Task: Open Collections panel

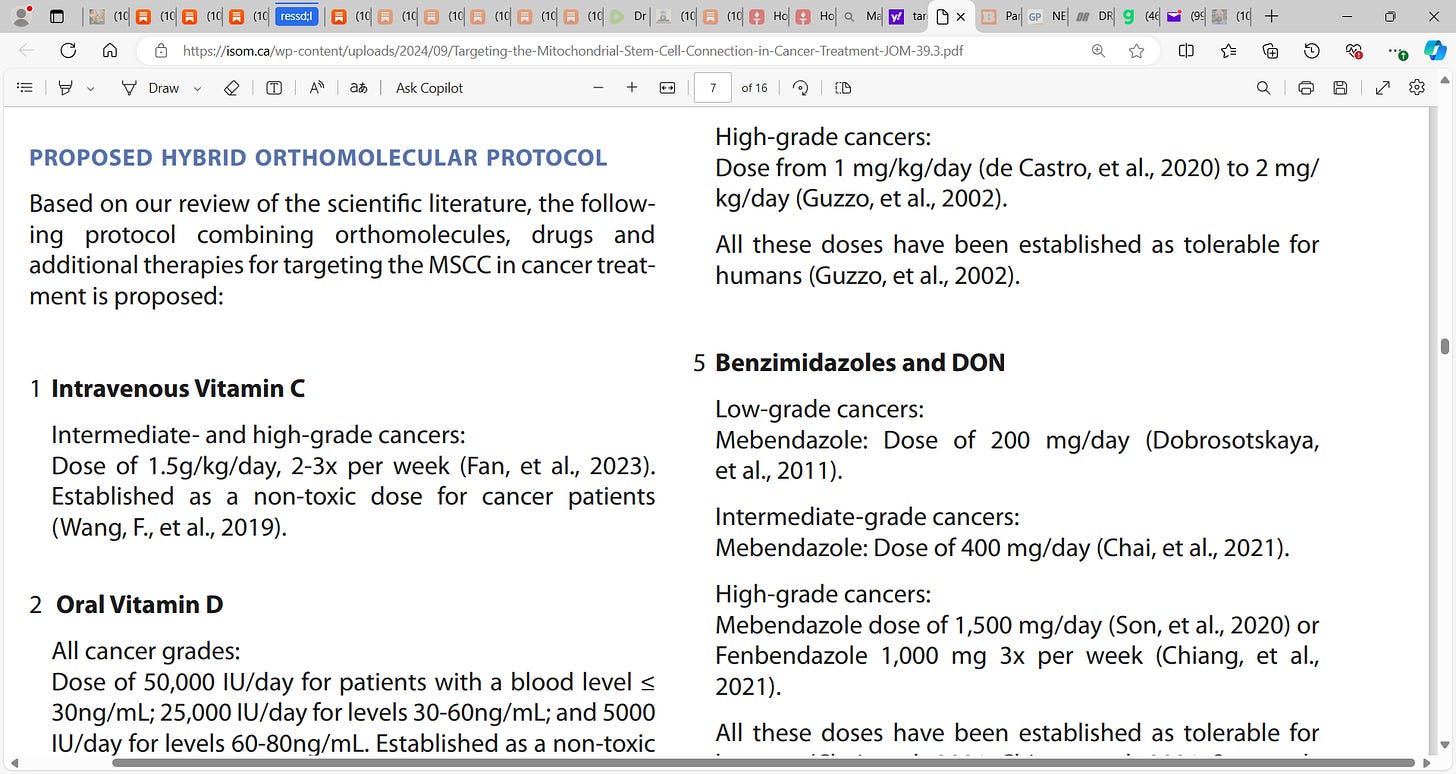Action: pos(1270,51)
